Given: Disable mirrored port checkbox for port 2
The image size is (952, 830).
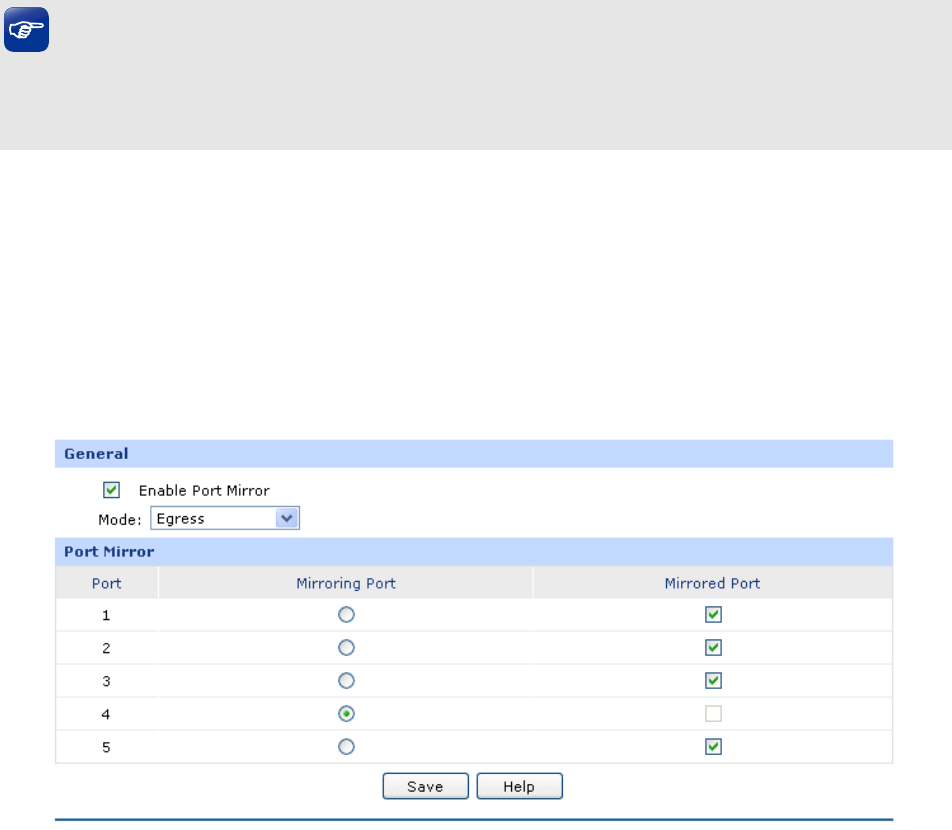Looking at the screenshot, I should click(x=713, y=648).
